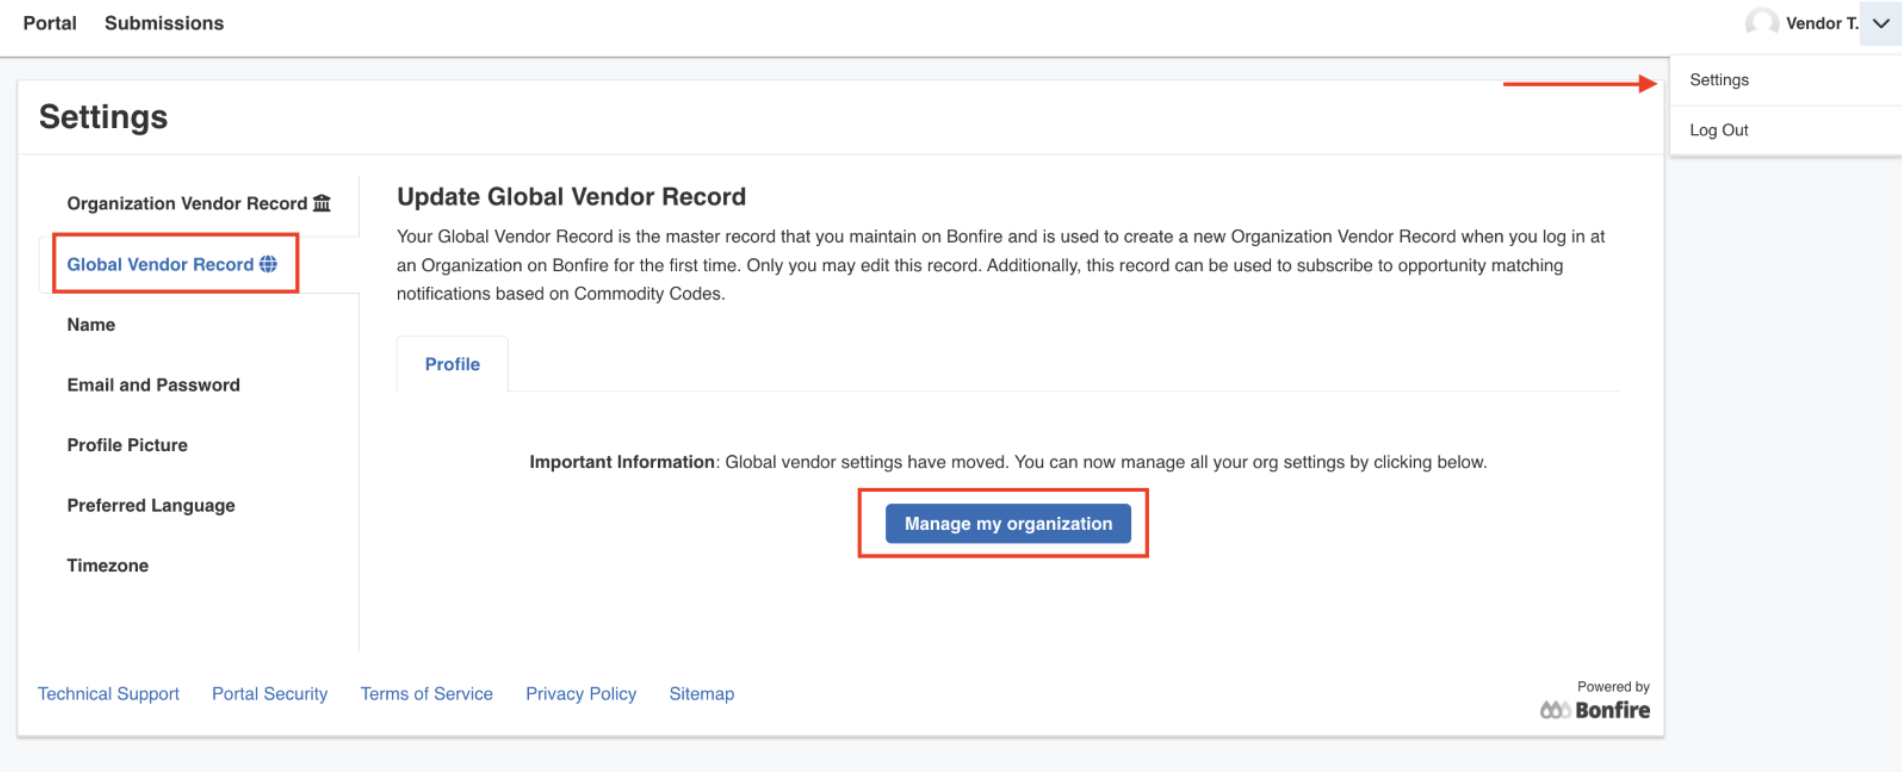Open the Terms of Service link
The height and width of the screenshot is (772, 1902).
point(427,694)
